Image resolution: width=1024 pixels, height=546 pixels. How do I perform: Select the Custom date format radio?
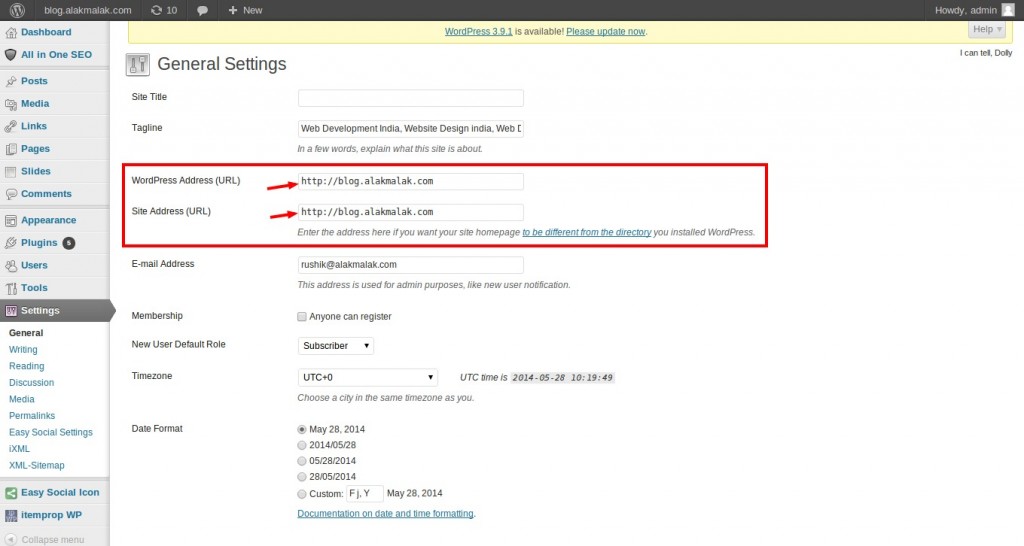tap(302, 494)
